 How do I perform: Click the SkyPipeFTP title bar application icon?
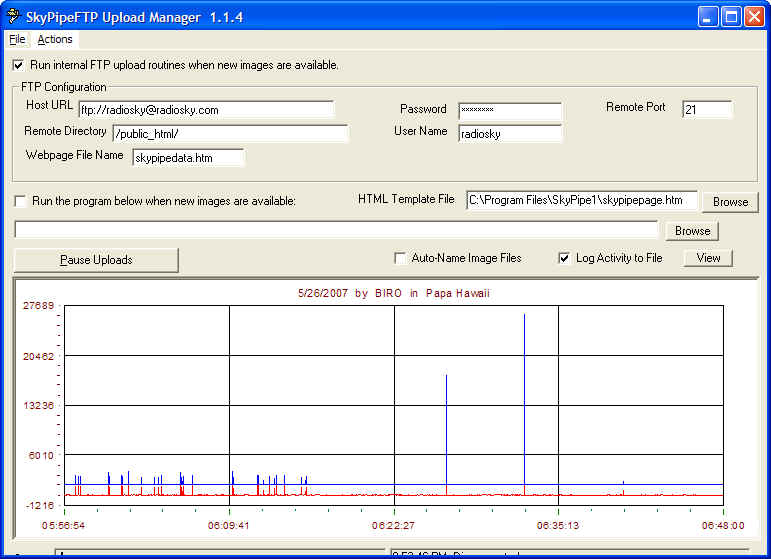14,16
